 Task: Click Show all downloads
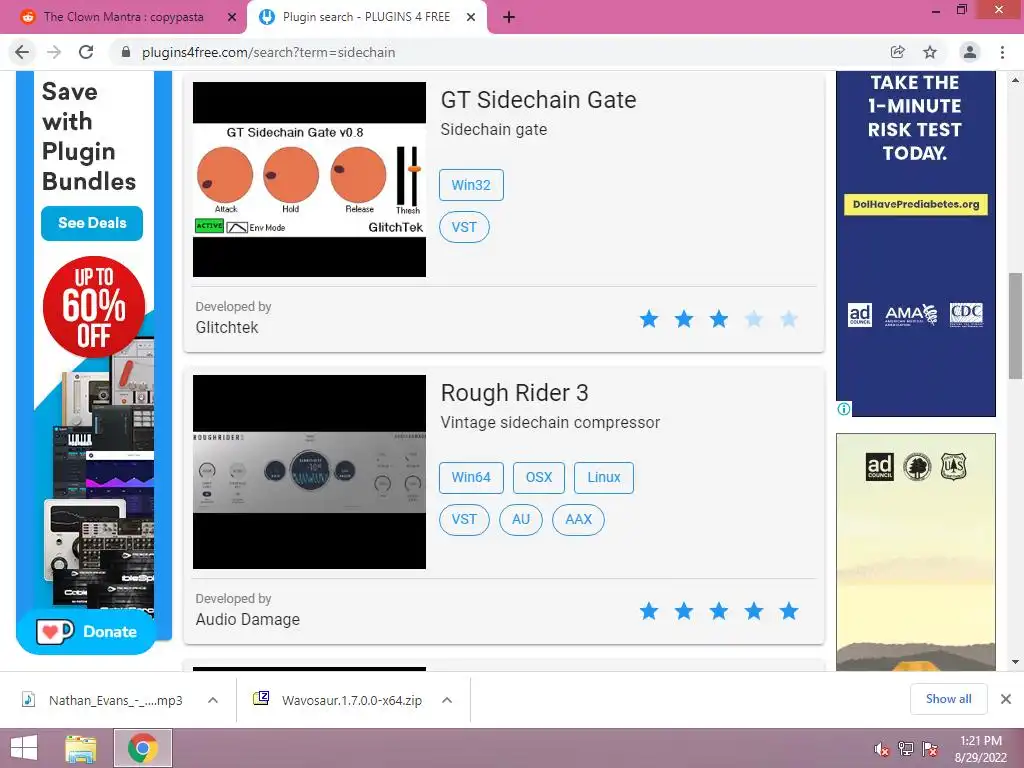point(948,699)
